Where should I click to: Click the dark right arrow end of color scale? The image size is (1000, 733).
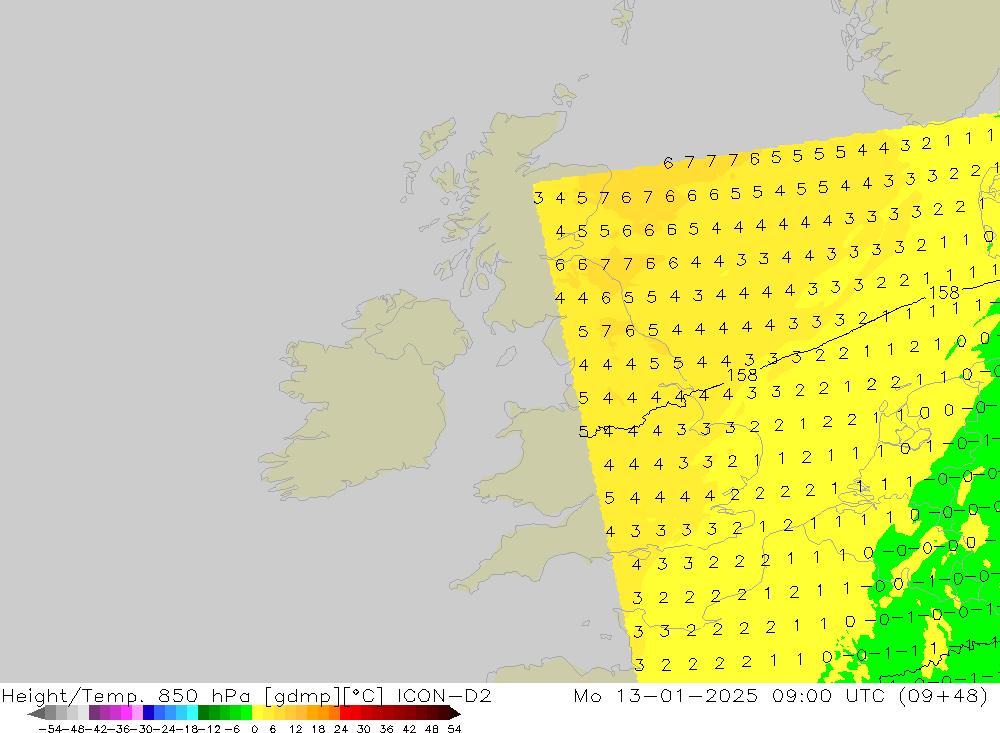[x=455, y=713]
